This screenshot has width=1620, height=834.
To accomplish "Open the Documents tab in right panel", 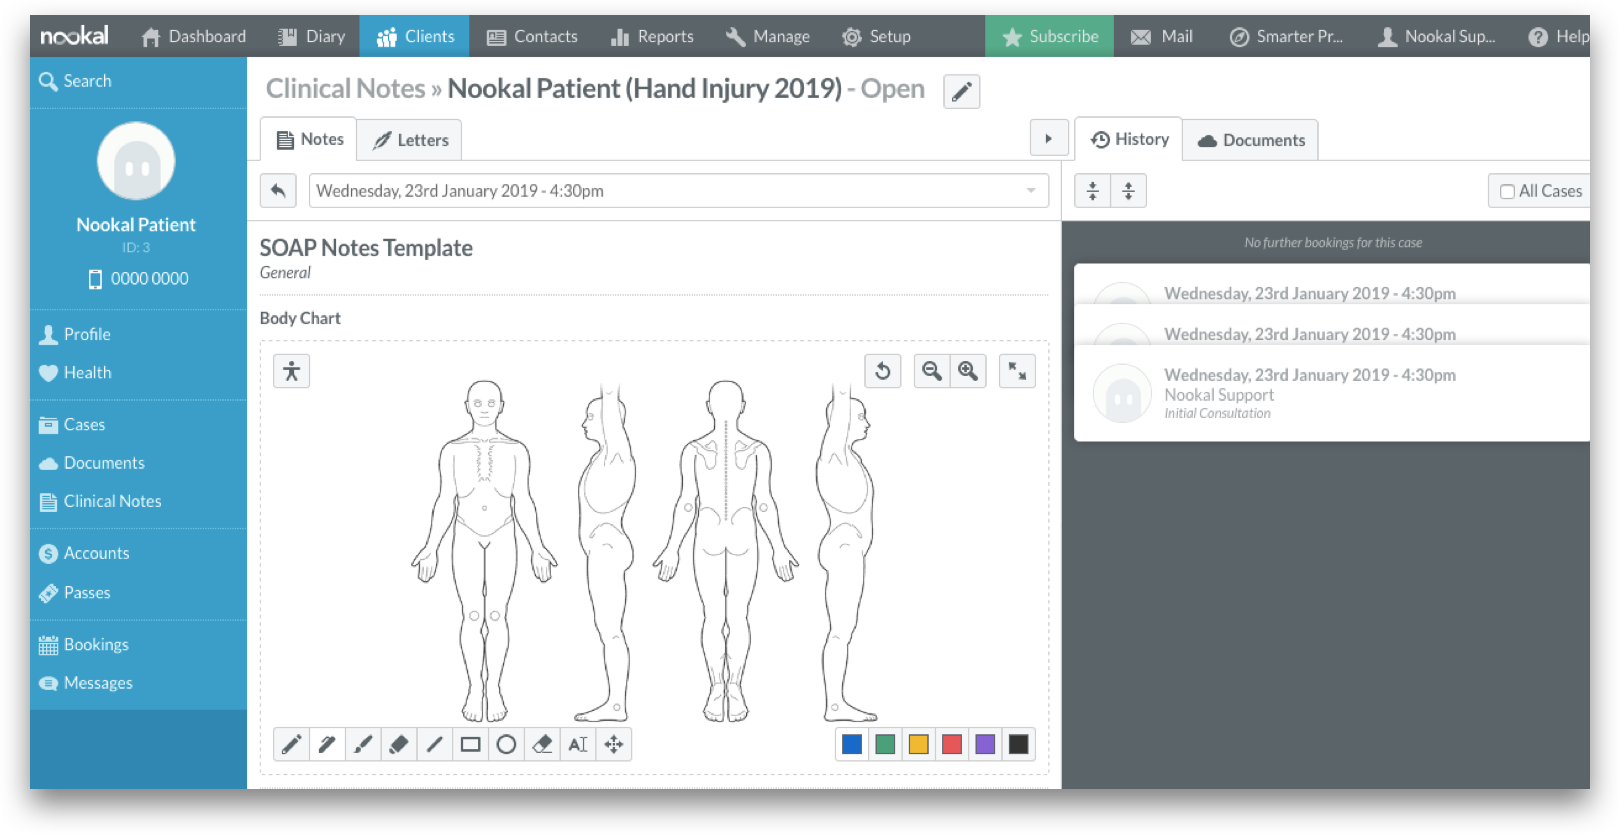I will point(1251,140).
